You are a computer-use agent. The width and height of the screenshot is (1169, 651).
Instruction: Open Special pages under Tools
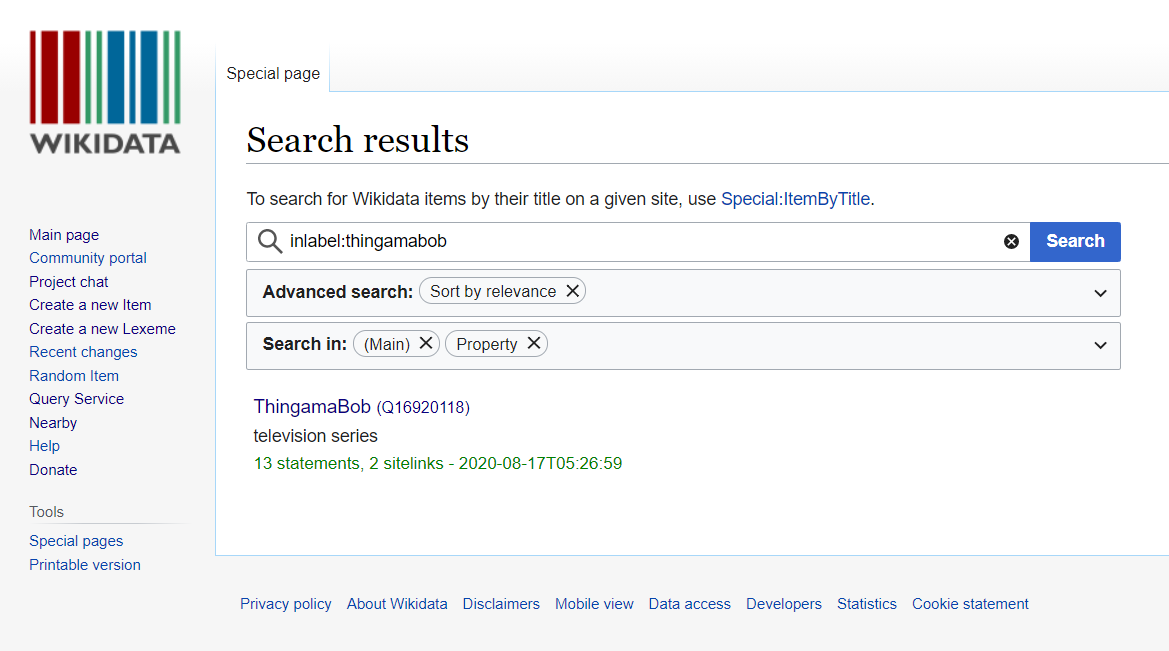tap(76, 541)
